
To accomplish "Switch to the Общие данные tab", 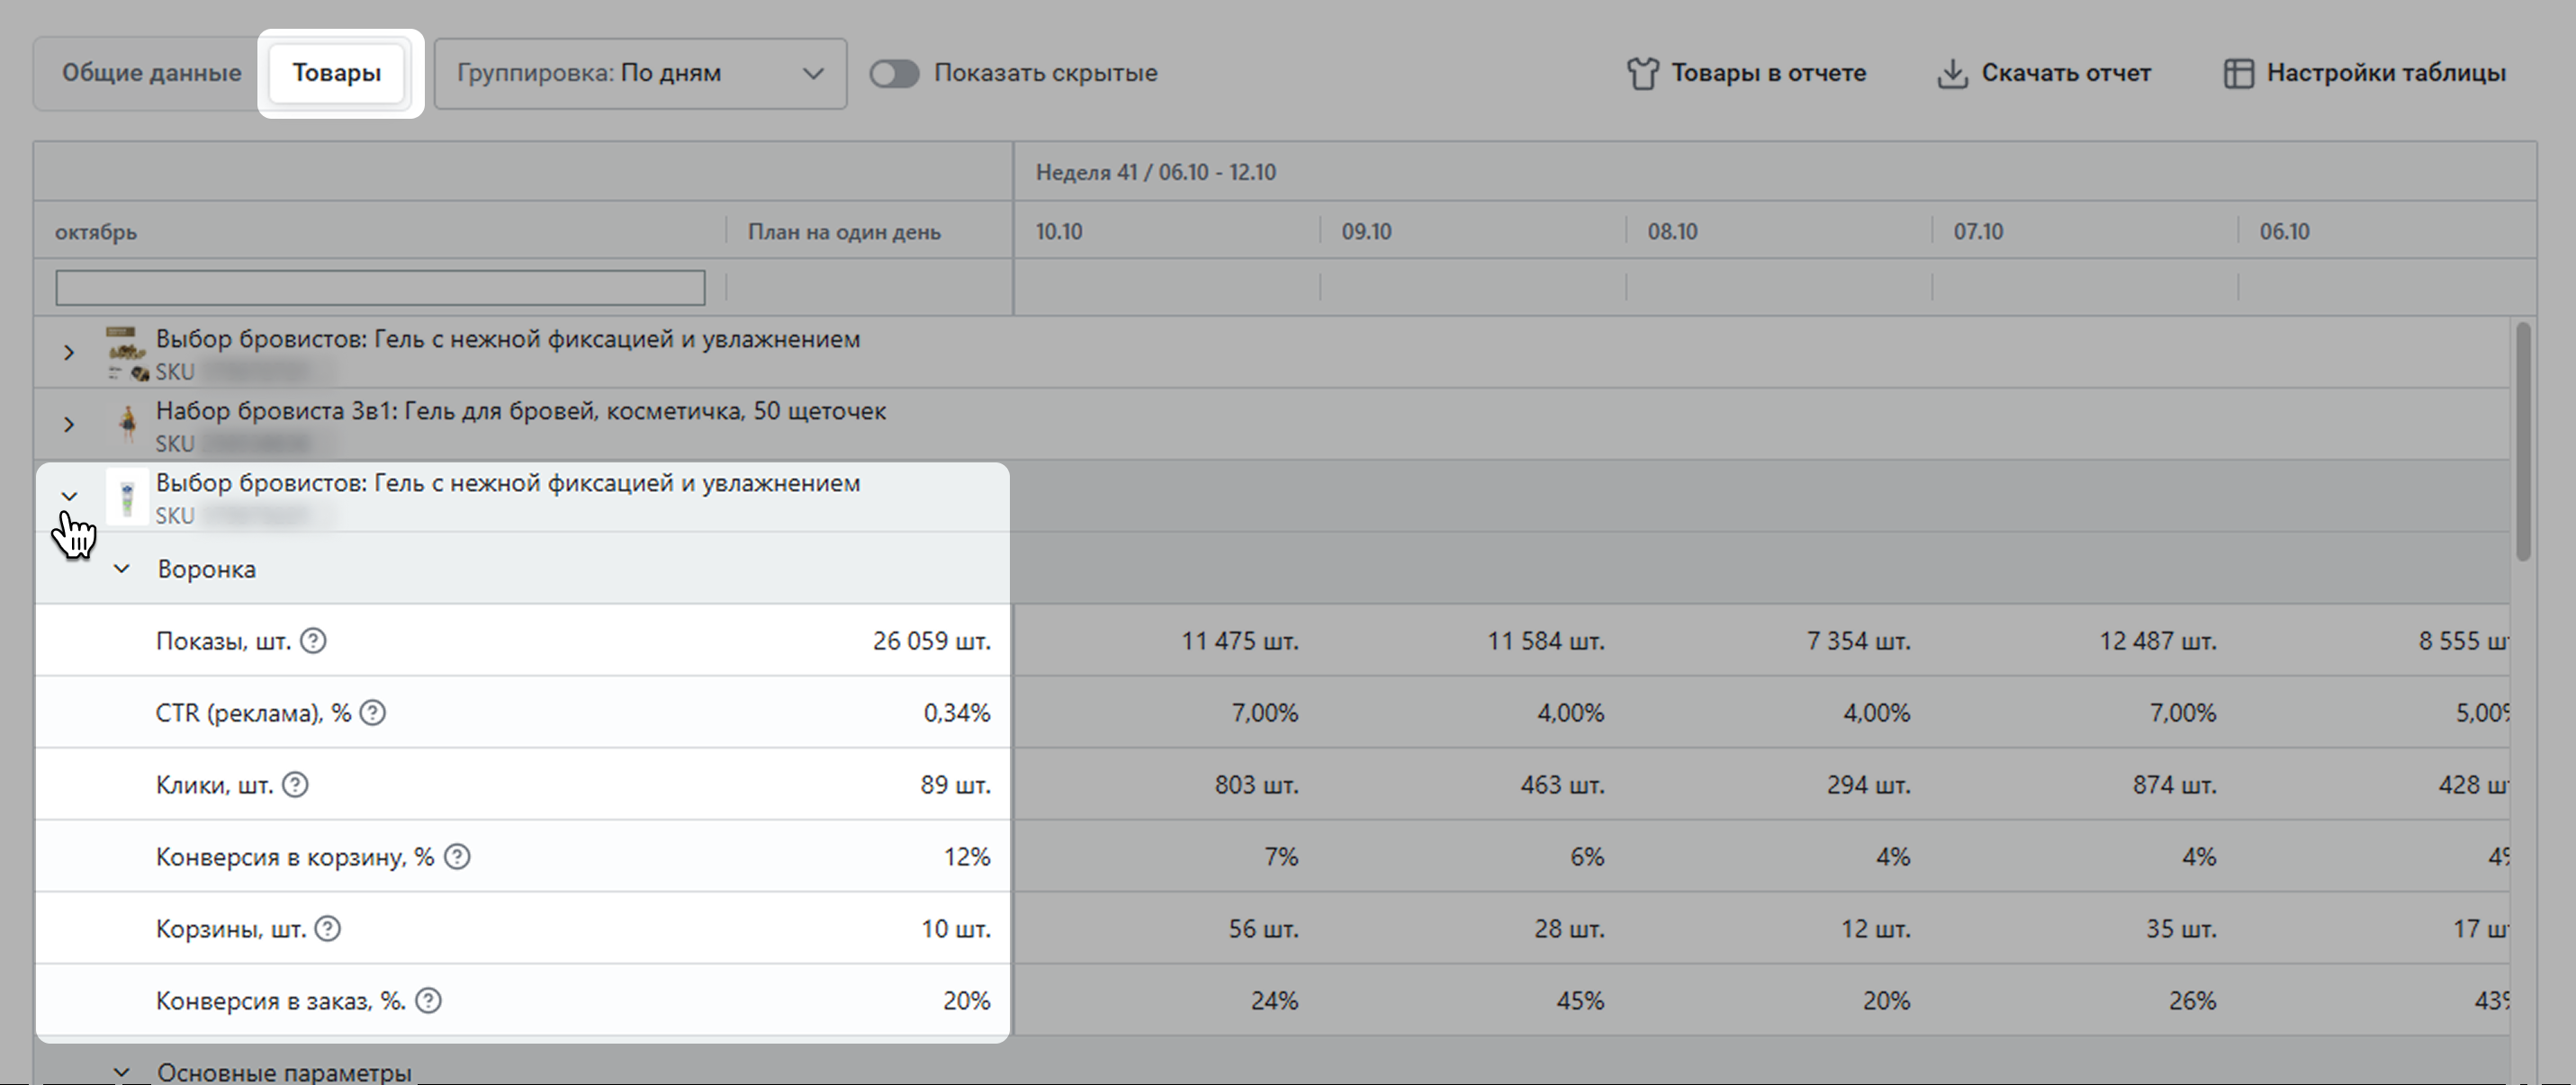I will pyautogui.click(x=151, y=74).
